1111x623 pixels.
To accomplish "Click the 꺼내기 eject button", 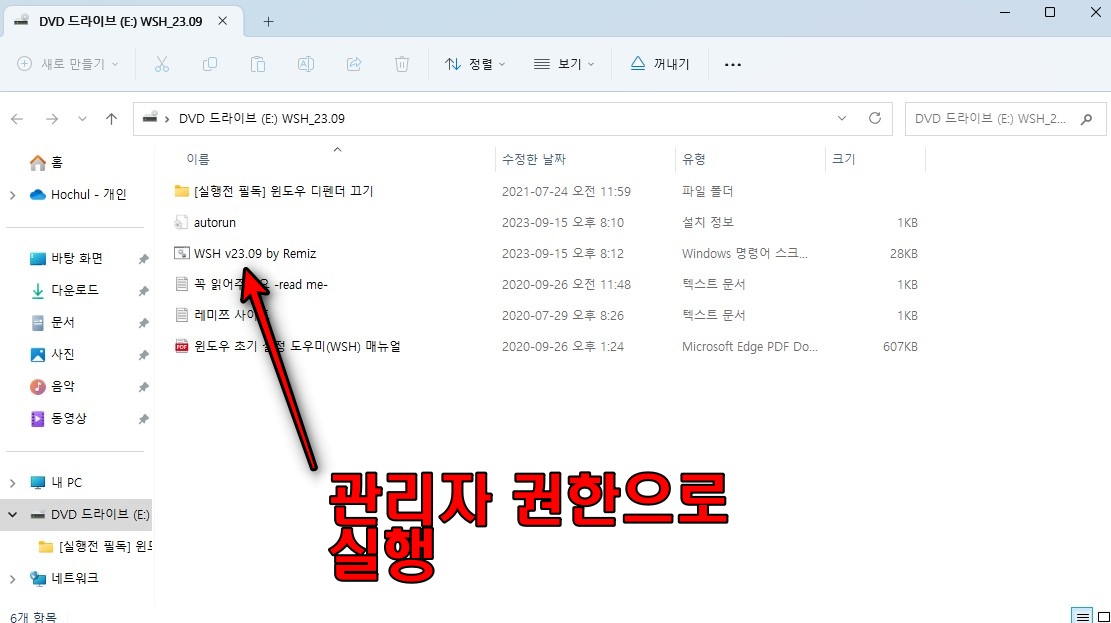I will pyautogui.click(x=660, y=64).
